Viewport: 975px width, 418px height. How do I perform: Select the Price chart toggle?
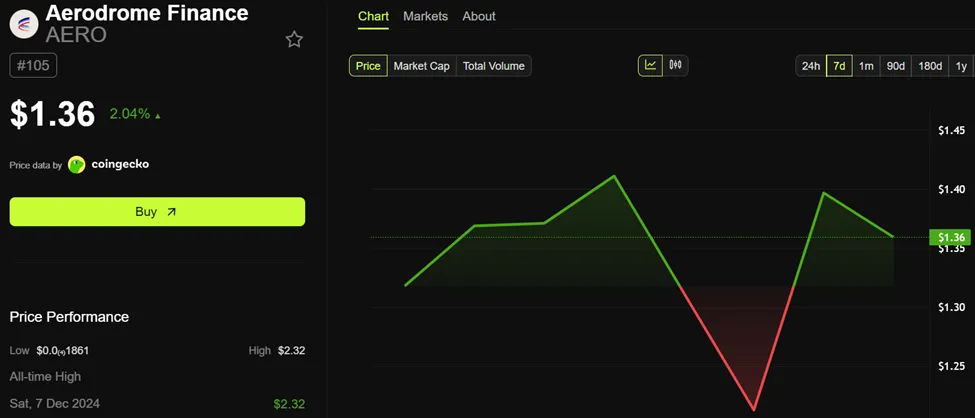coord(368,66)
